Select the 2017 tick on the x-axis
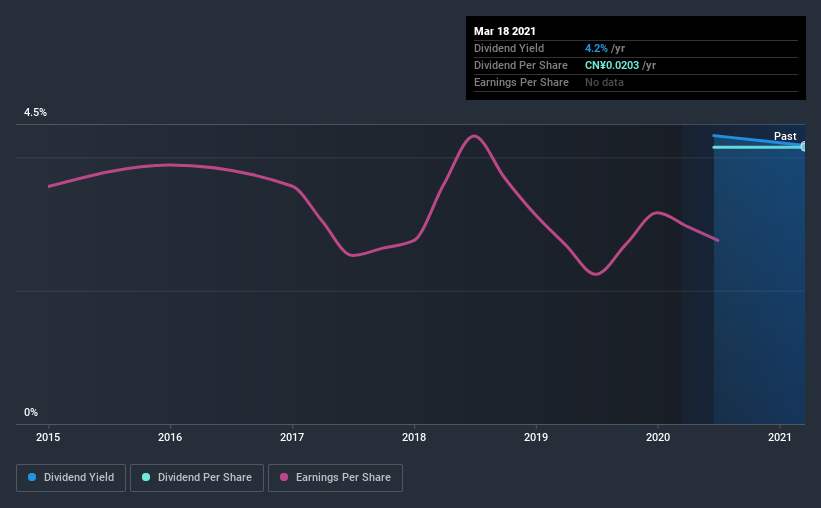Screen dimensions: 821x508 coord(292,437)
